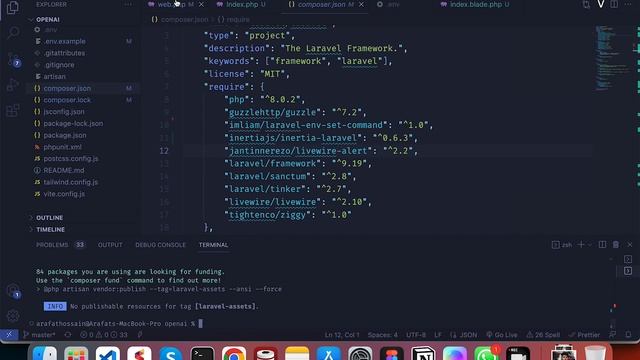640x360 pixels.
Task: Switch branch via master in status bar
Action: [39, 335]
